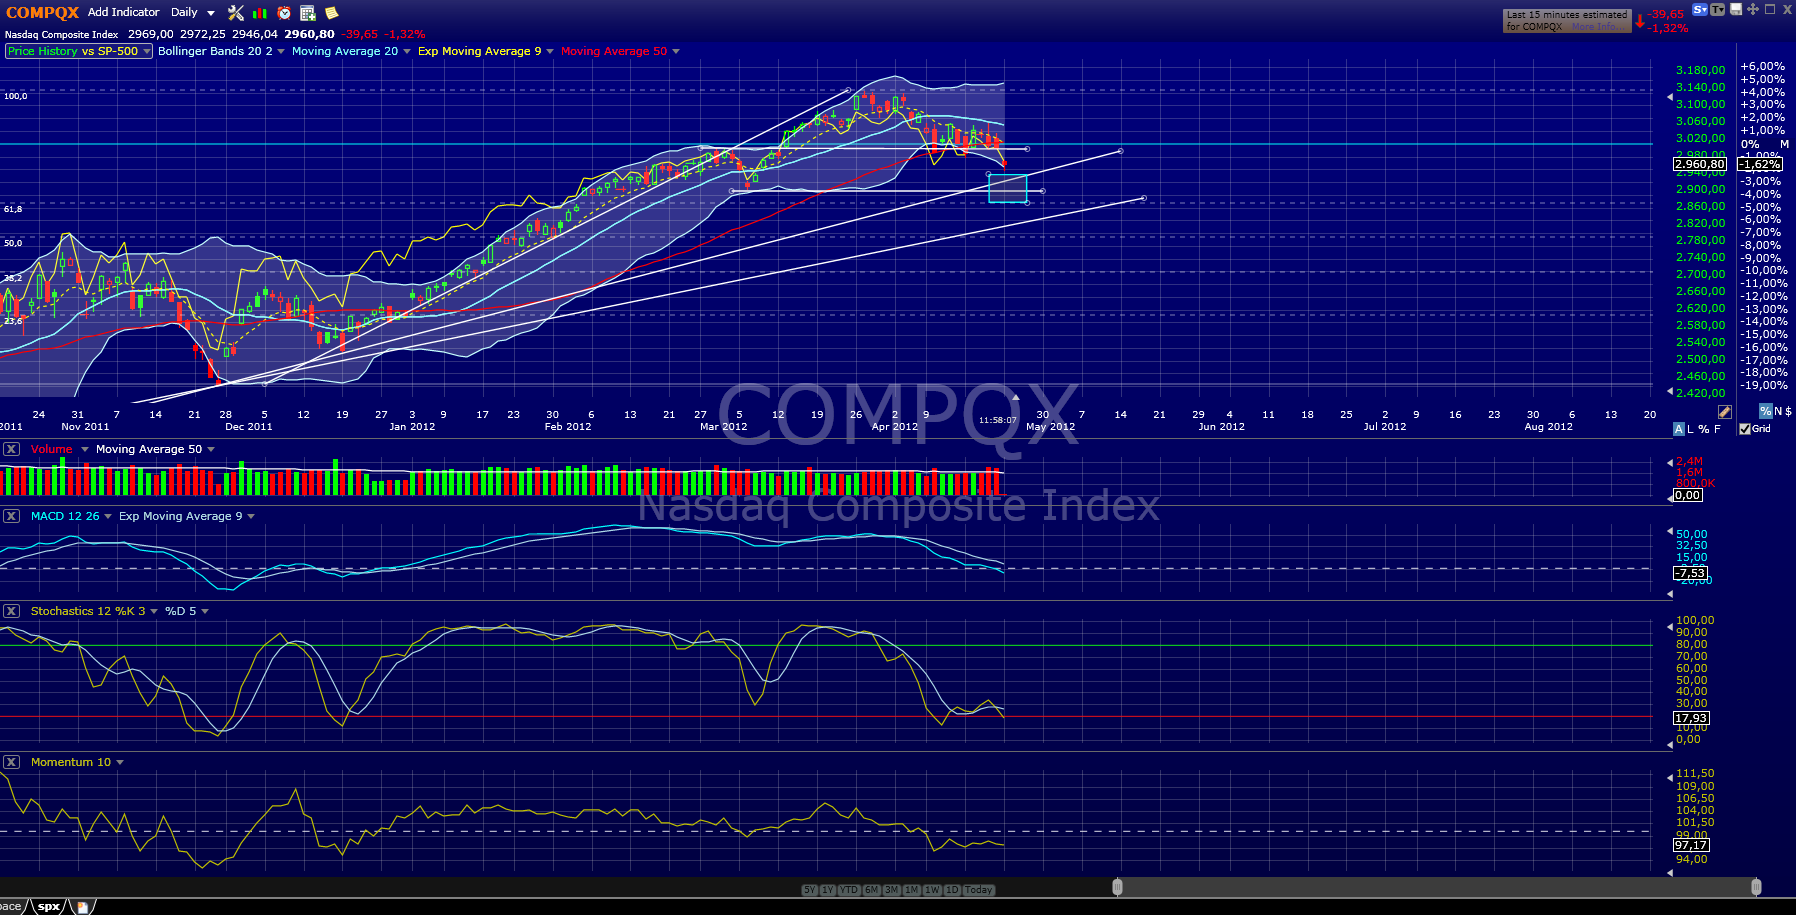Select the 5Y time range
The height and width of the screenshot is (915, 1796).
click(809, 890)
